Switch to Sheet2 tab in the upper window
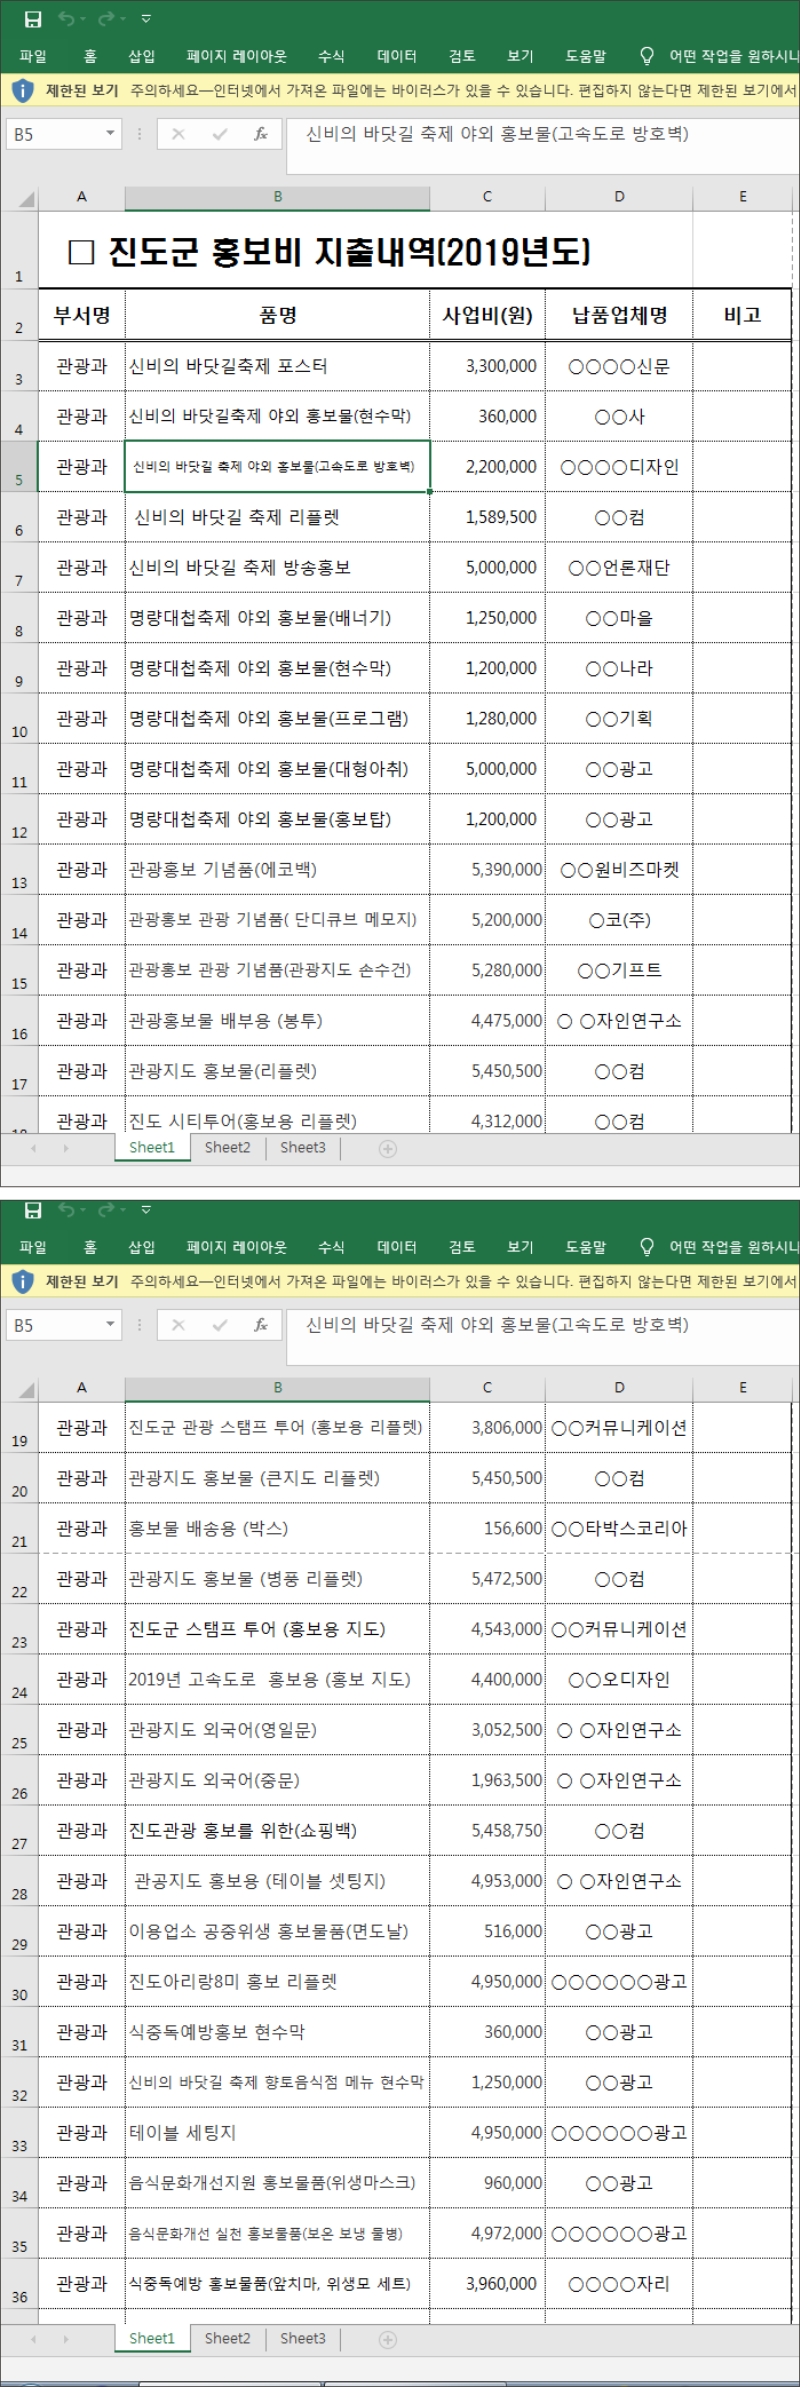 (x=227, y=1148)
